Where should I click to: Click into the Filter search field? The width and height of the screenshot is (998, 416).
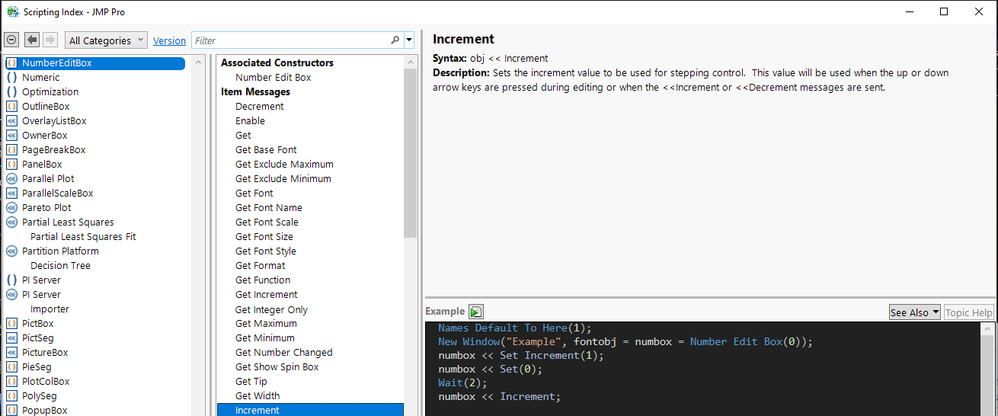293,40
